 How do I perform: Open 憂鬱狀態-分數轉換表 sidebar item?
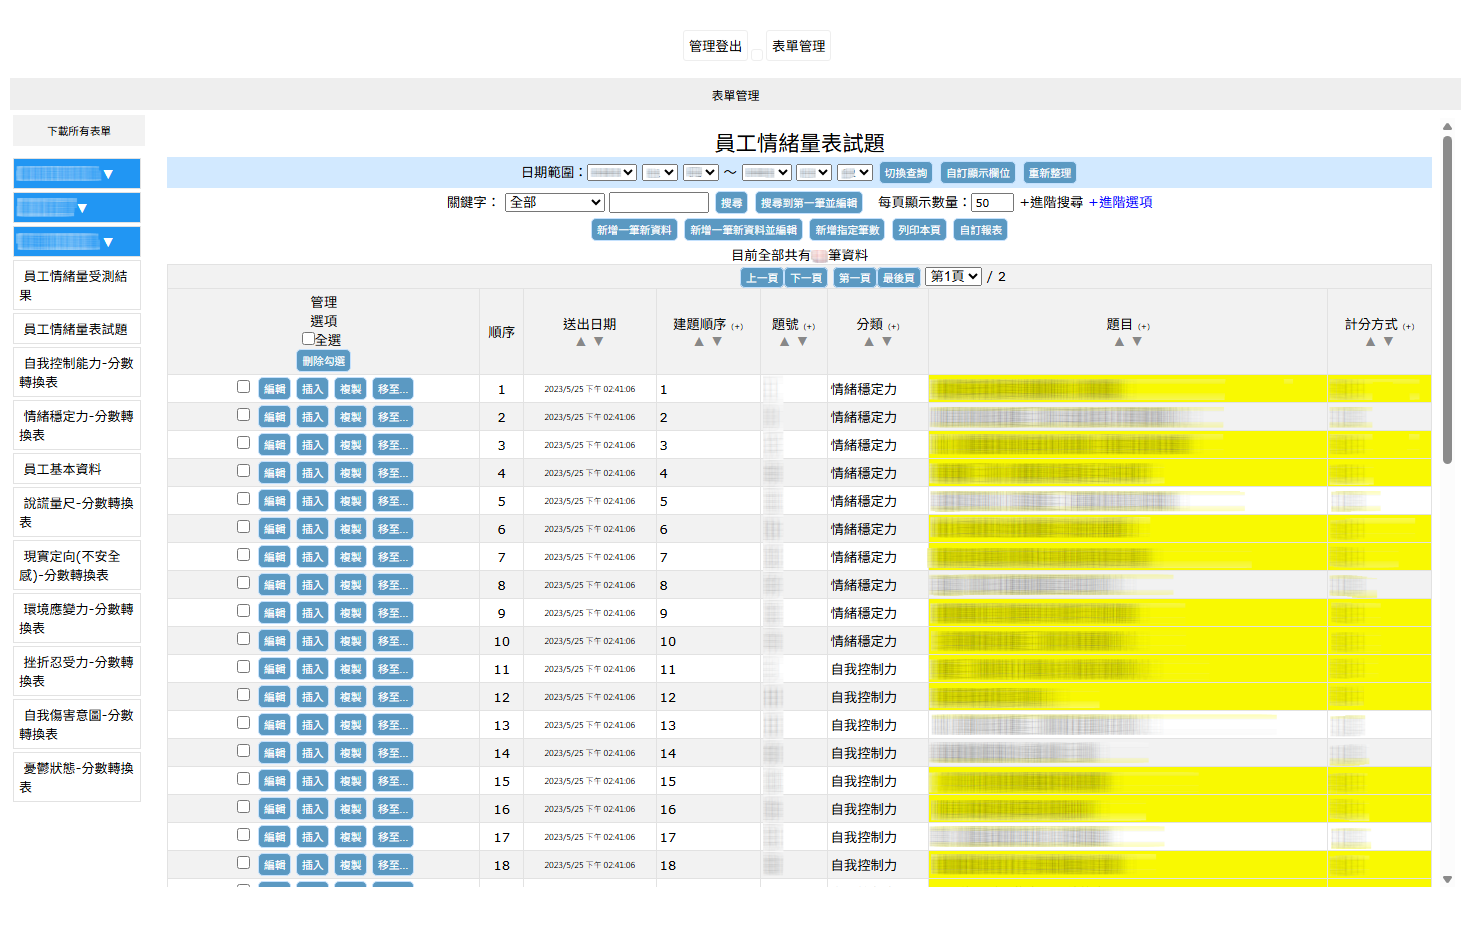pos(77,777)
